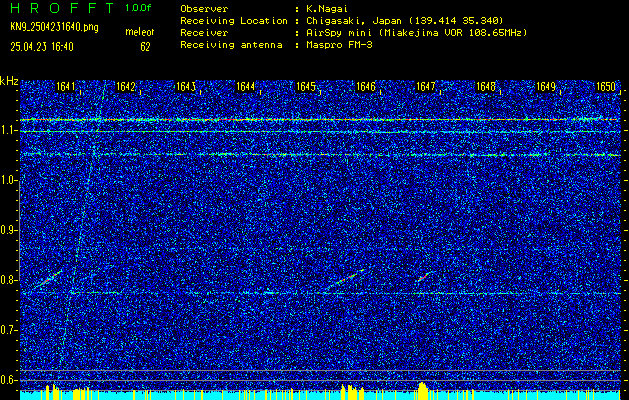This screenshot has width=629, height=400.
Task: Select the file name KN9_2504231640.png
Action: pyautogui.click(x=54, y=28)
